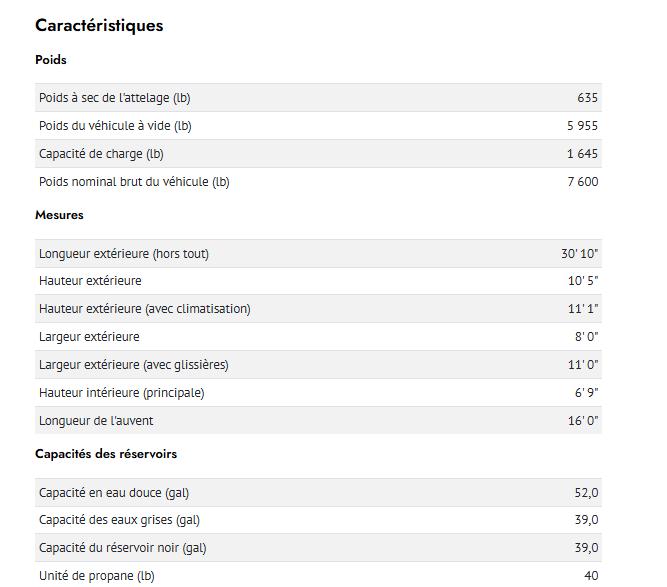Viewport: 667px width, 587px height.
Task: Click the Poids du véhicule à vide label
Action: [x=115, y=126]
